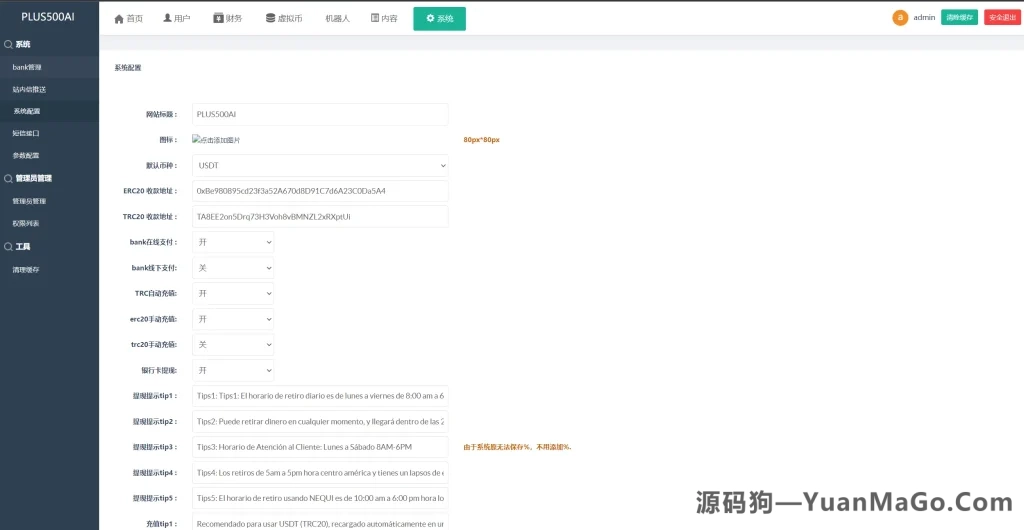Open the 财务 finance tab icon

coord(228,19)
